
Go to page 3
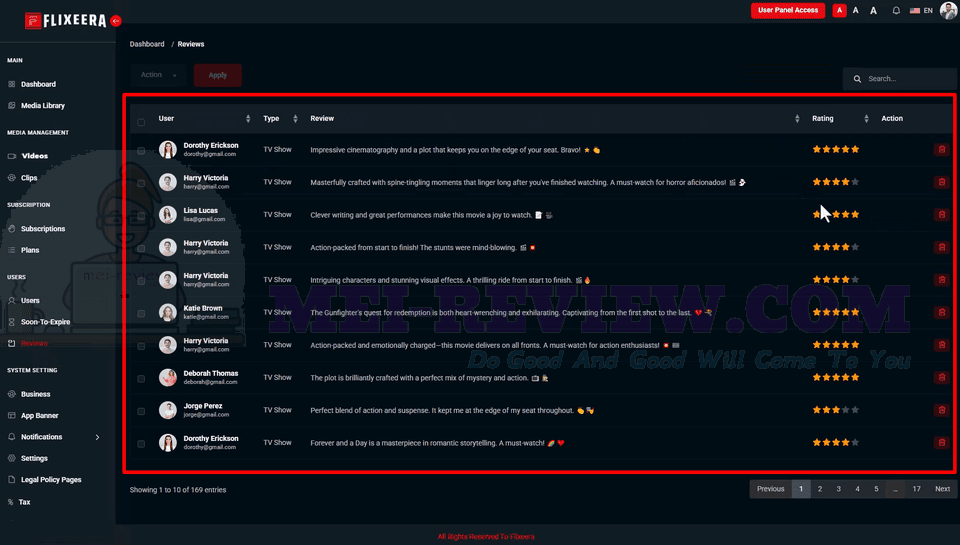(839, 489)
